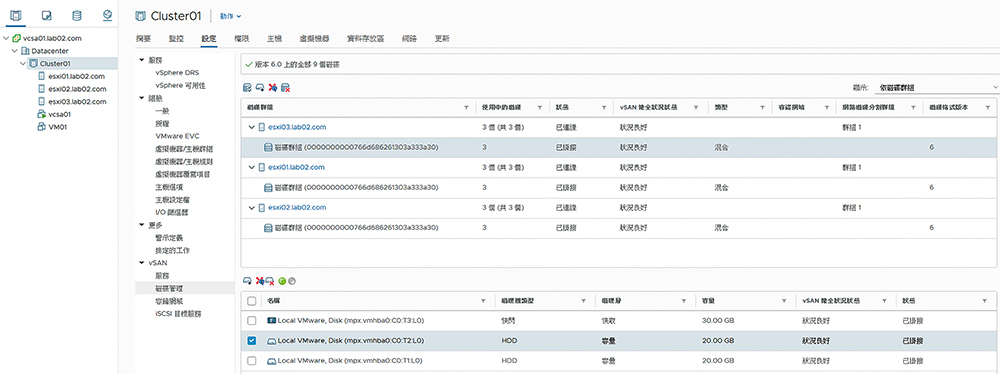The height and width of the screenshot is (374, 1000).
Task: Click the disk group icon under esxi02.lab02.com
Action: point(268,228)
